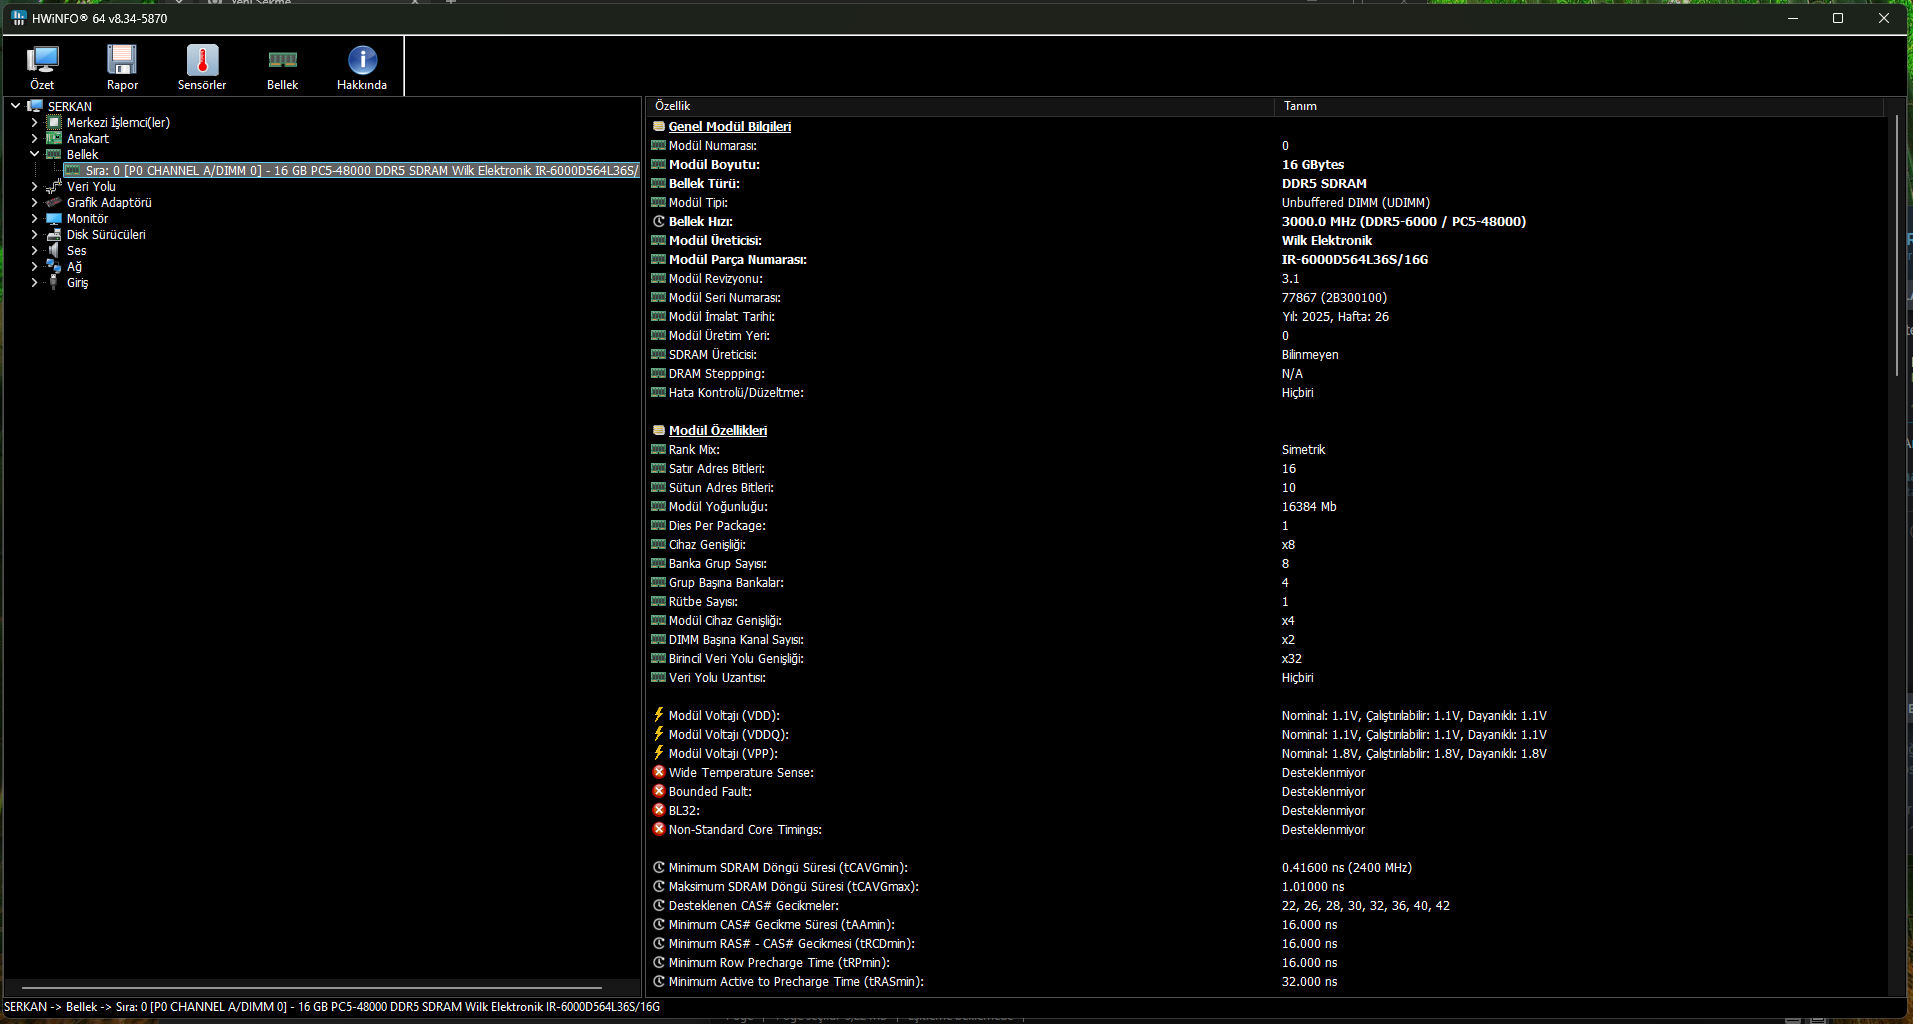Click the Modül Üreticisi value Wilk Elektronik
The width and height of the screenshot is (1913, 1024).
(x=1327, y=240)
